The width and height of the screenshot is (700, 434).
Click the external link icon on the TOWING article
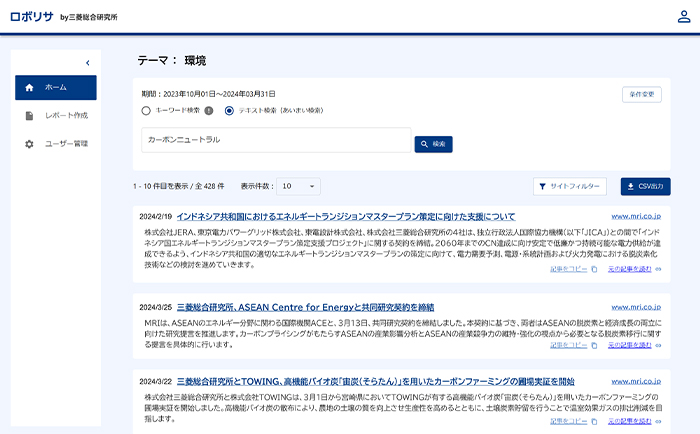(658, 421)
